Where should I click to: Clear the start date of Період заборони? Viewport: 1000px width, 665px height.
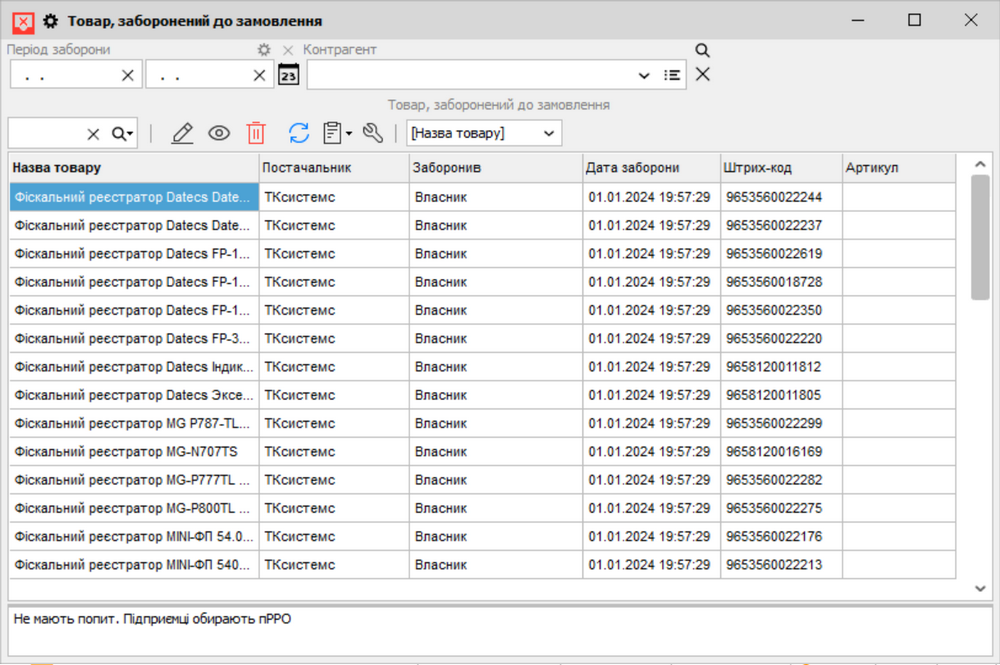pyautogui.click(x=128, y=75)
